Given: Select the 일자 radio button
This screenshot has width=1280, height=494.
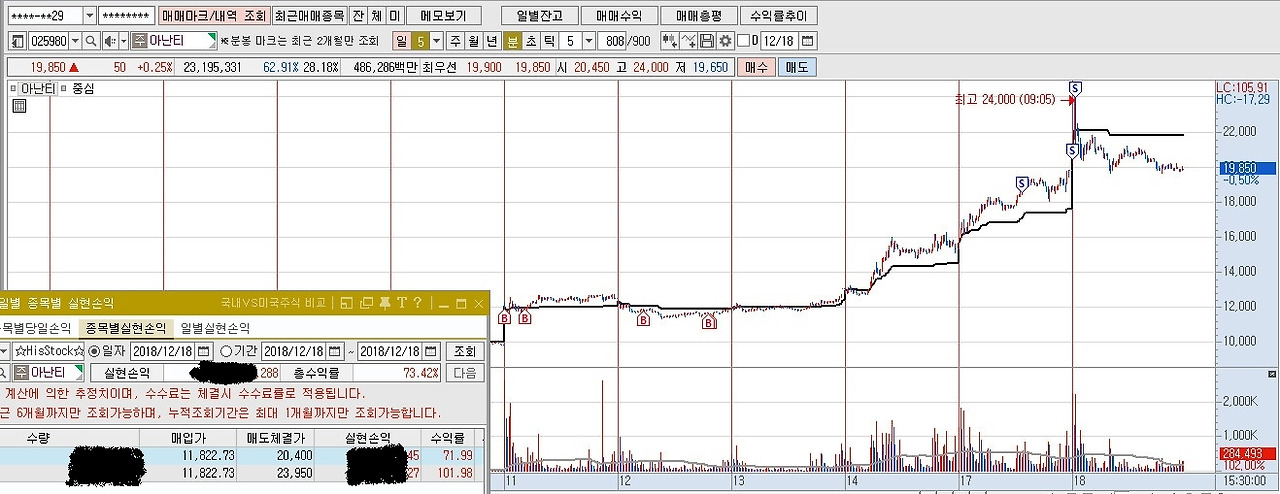Looking at the screenshot, I should pyautogui.click(x=95, y=351).
